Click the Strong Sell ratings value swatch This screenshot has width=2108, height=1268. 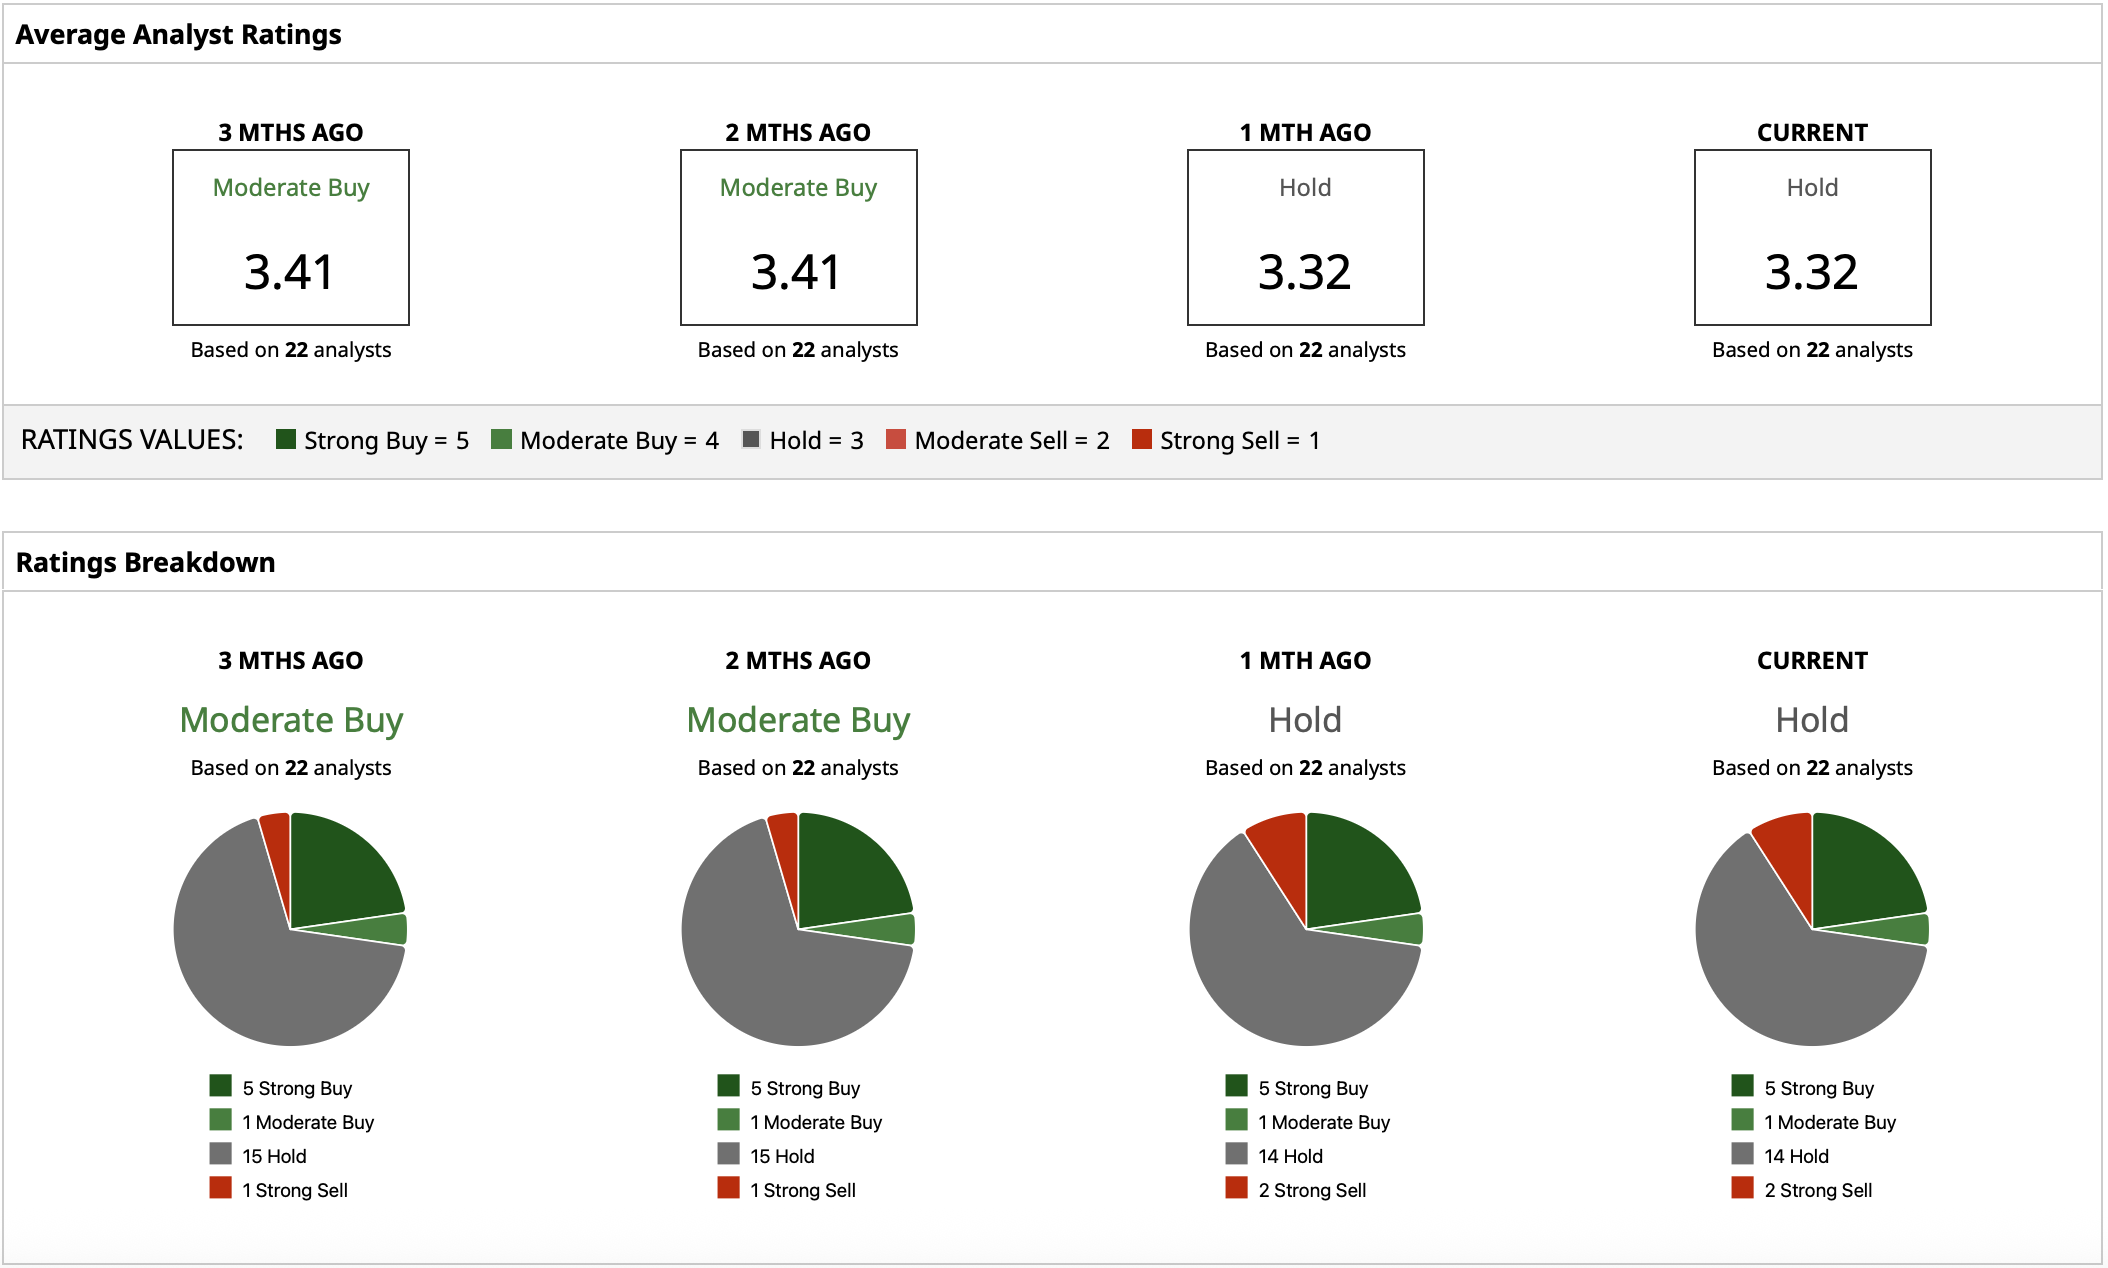1141,439
